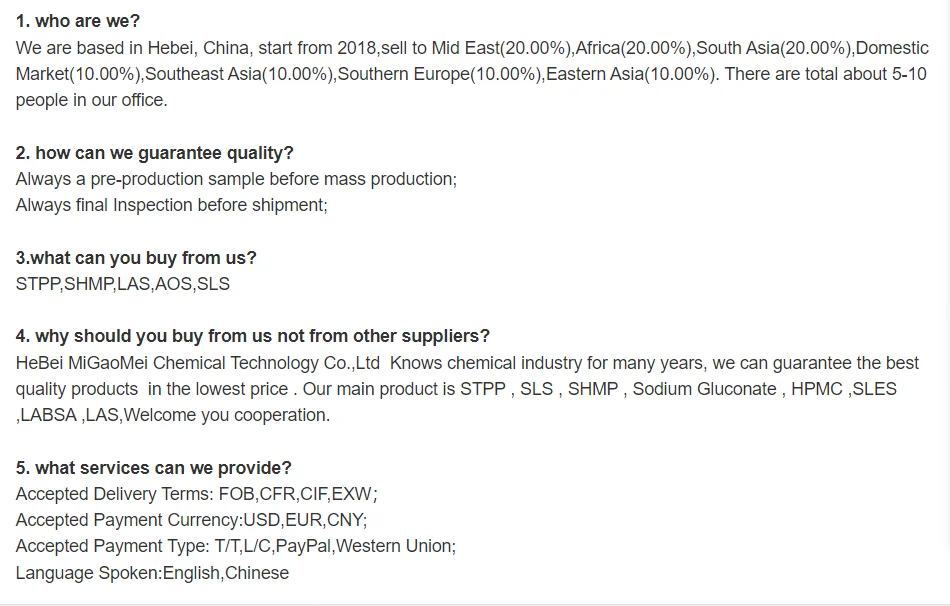950x606 pixels.
Task: Click "5. what services can we provide?" heading
Action: [x=153, y=468]
